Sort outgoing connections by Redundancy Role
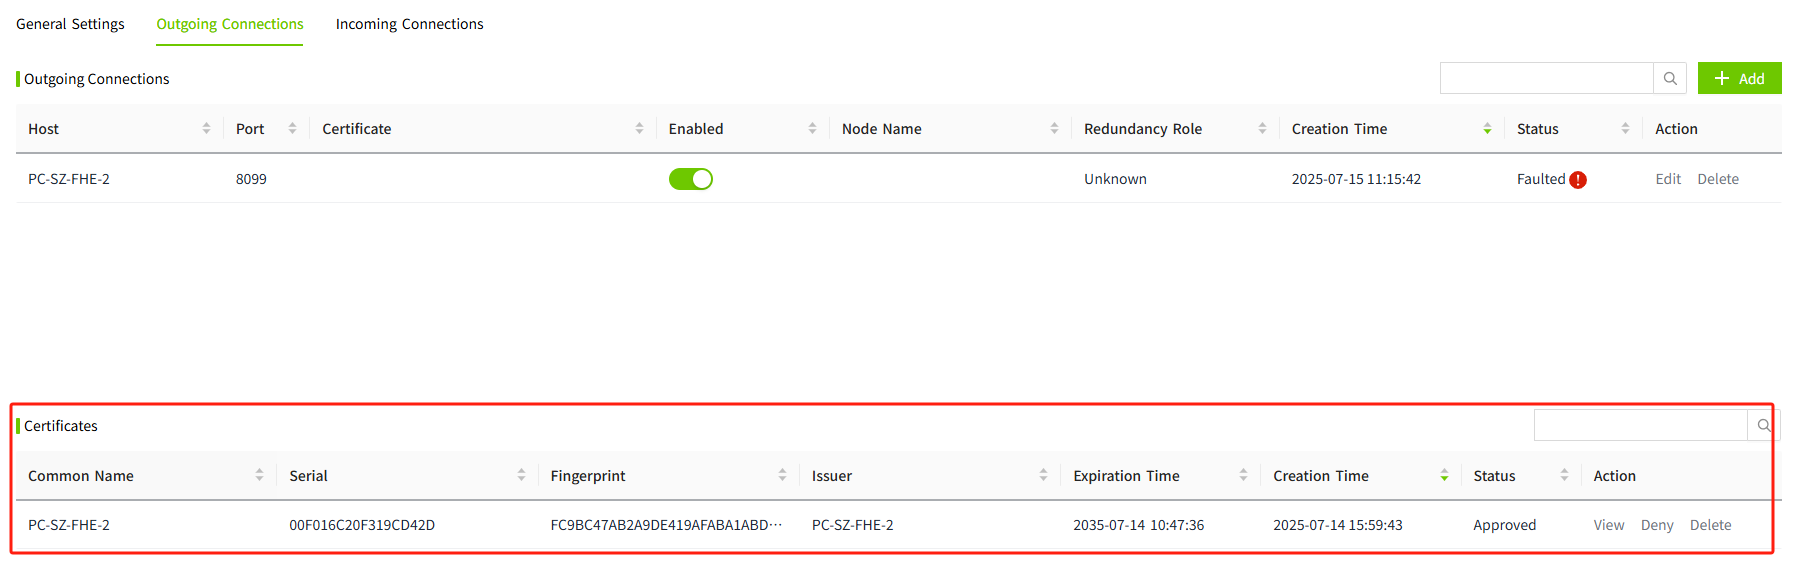This screenshot has width=1793, height=576. pyautogui.click(x=1262, y=129)
